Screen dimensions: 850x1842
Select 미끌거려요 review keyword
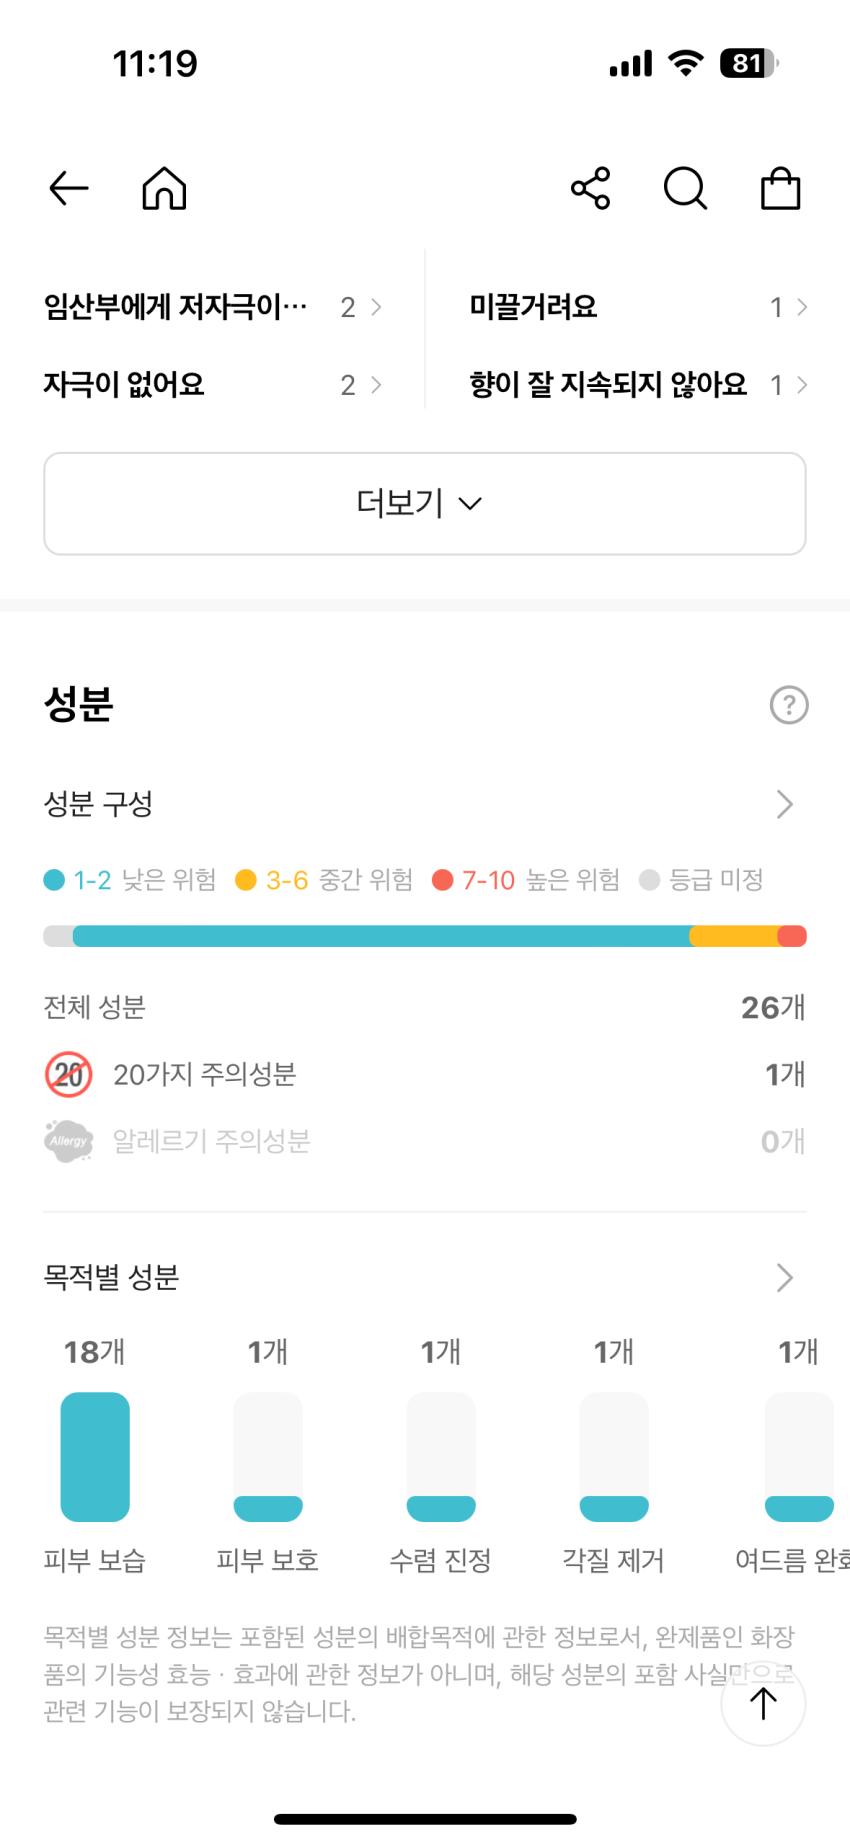click(x=638, y=307)
